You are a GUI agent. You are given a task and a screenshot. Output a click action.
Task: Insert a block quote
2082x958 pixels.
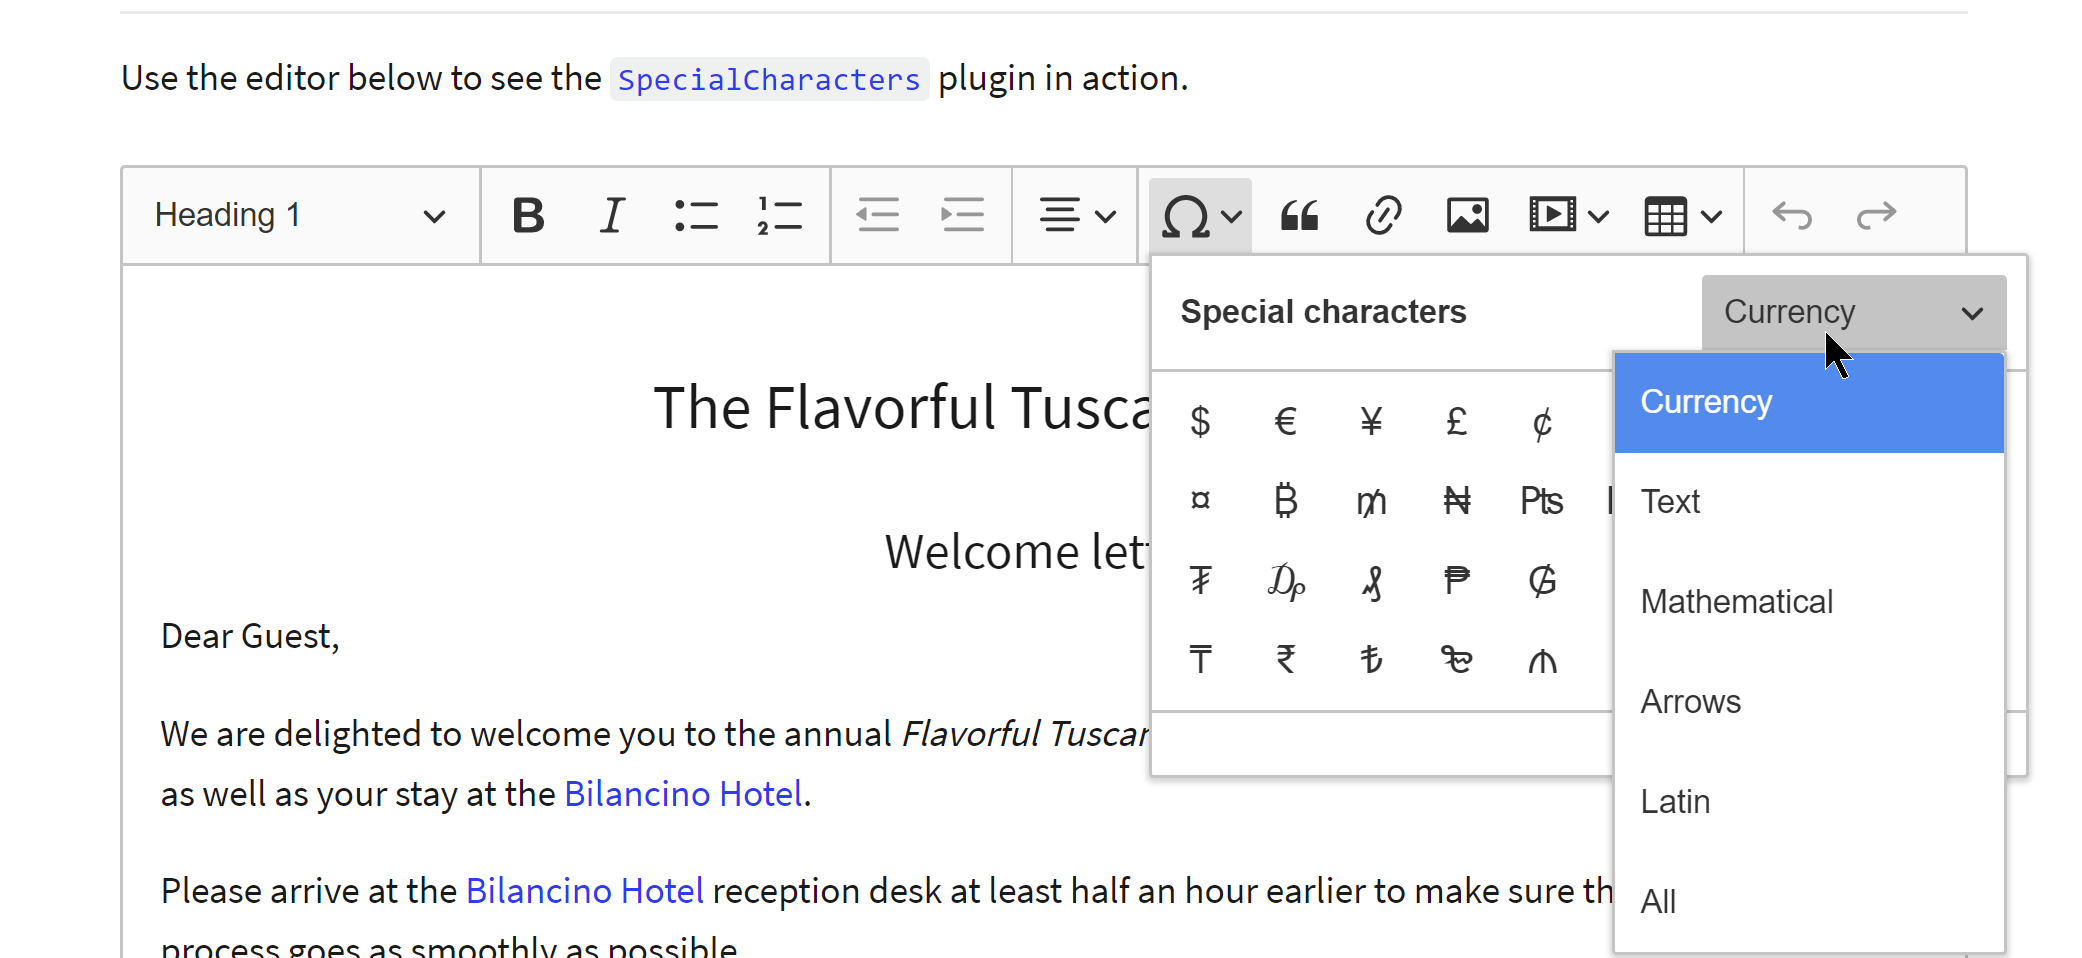[x=1299, y=215]
